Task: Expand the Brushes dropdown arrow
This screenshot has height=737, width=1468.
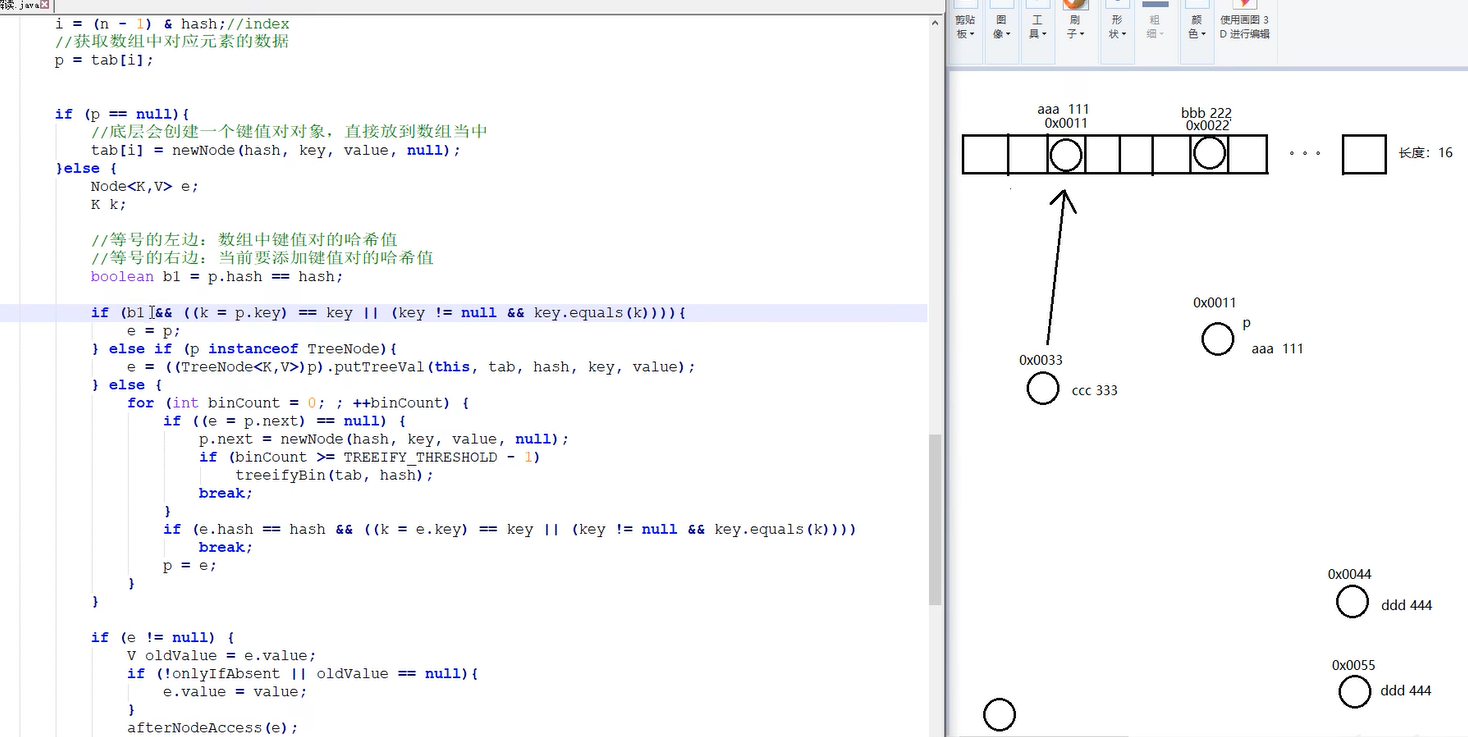Action: pos(1083,35)
